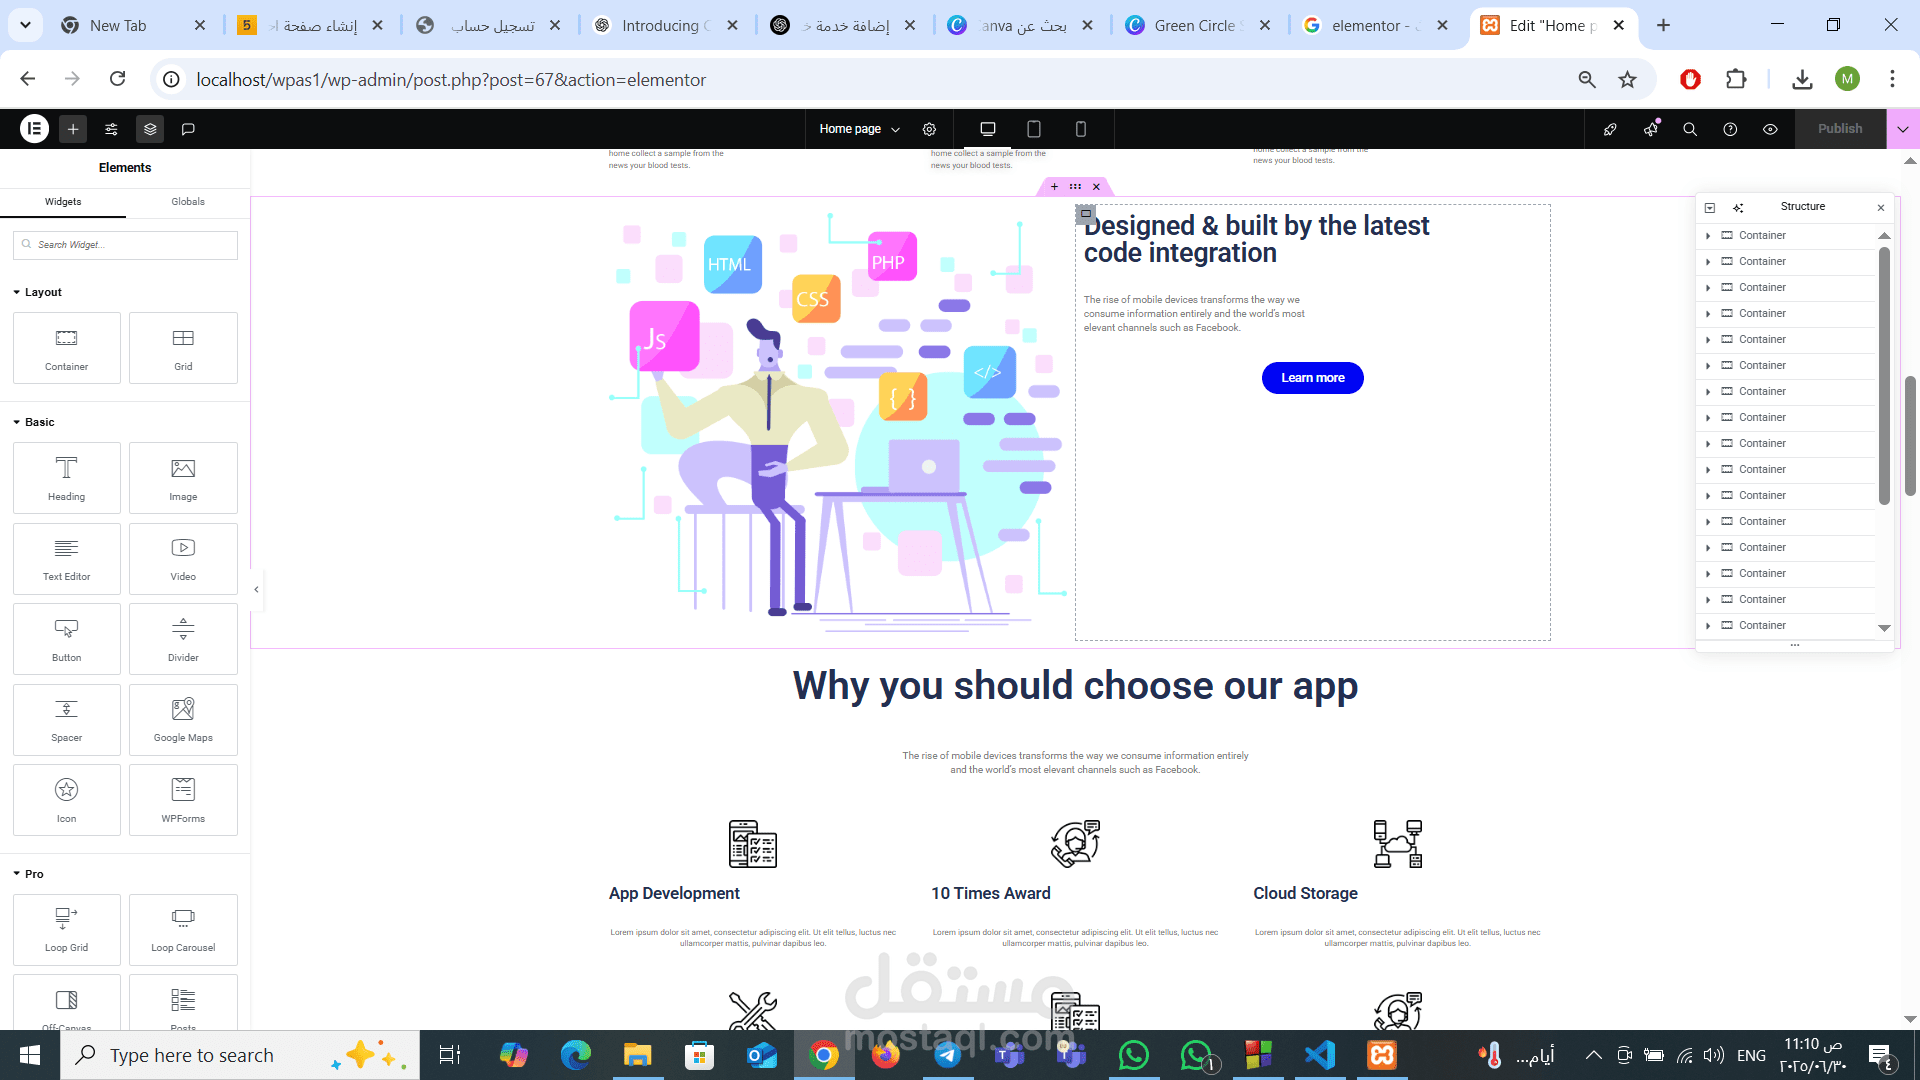This screenshot has height=1080, width=1920.
Task: Select the Grid widget
Action: tap(183, 348)
